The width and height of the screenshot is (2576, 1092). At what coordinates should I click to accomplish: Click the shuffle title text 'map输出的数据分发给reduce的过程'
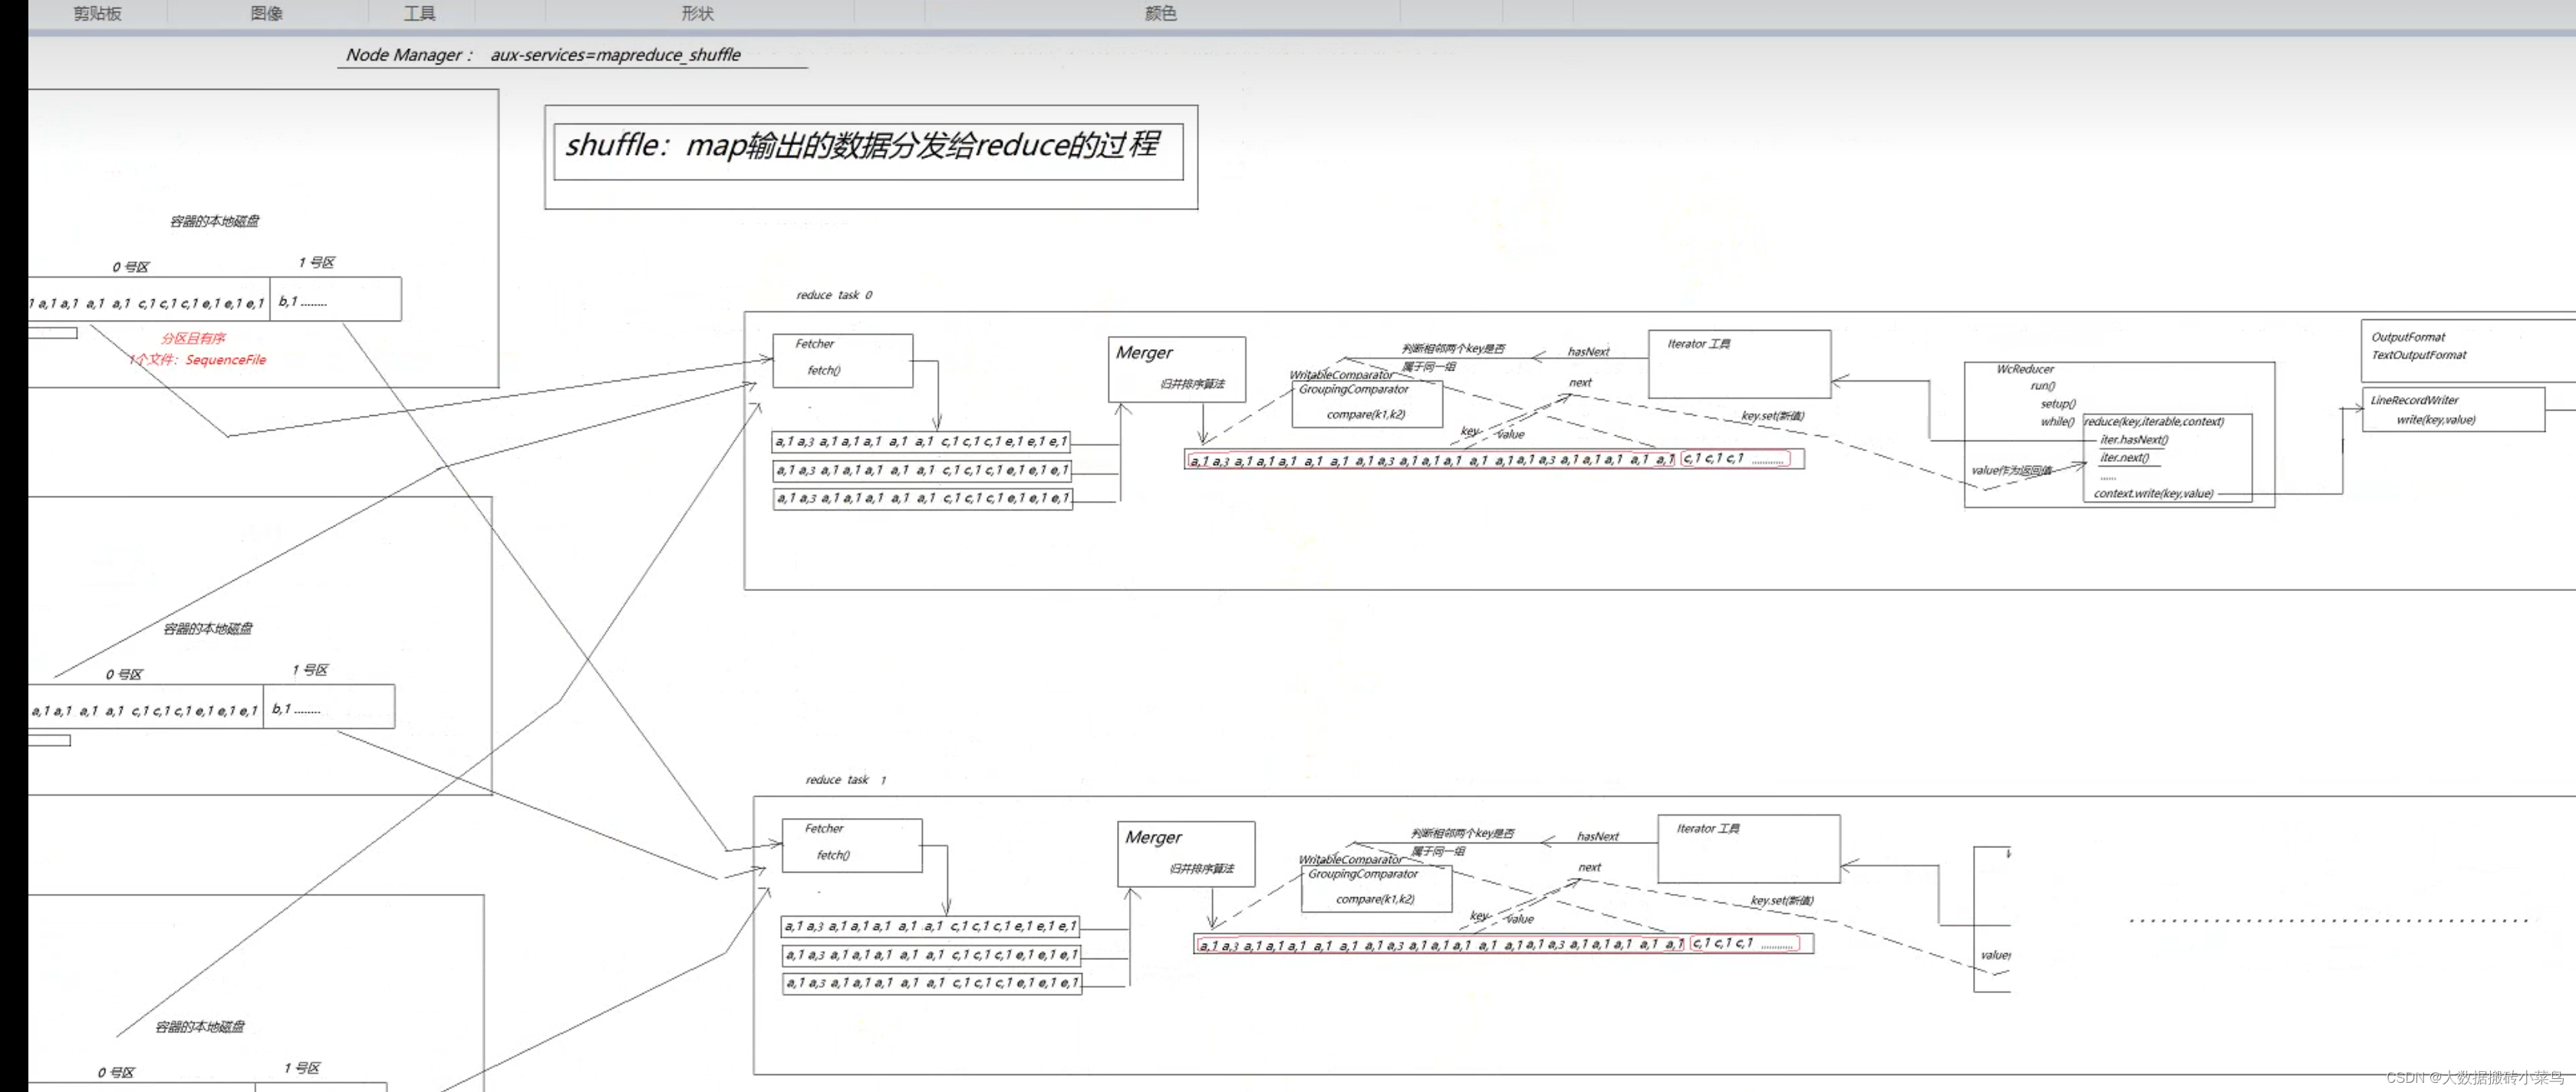point(921,145)
